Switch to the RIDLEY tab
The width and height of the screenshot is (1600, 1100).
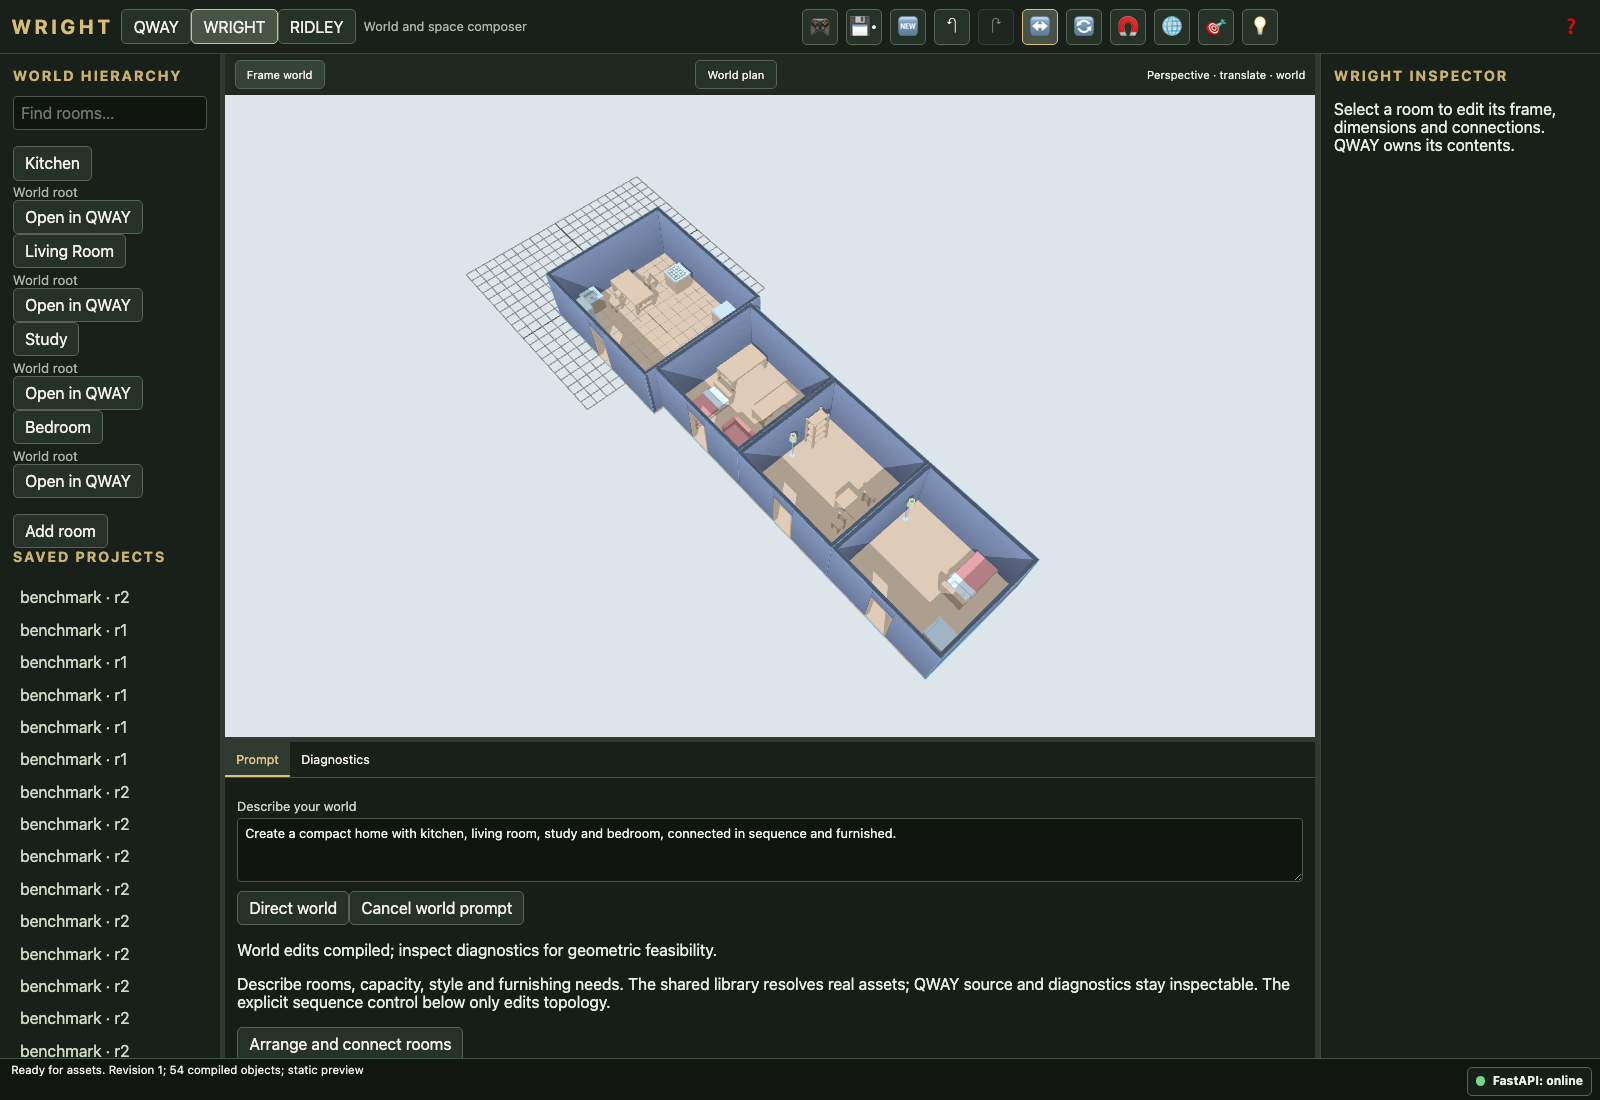pos(316,27)
